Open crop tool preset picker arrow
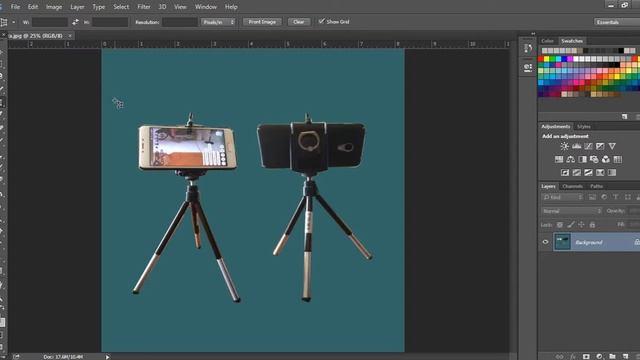The image size is (640, 360). (14, 22)
